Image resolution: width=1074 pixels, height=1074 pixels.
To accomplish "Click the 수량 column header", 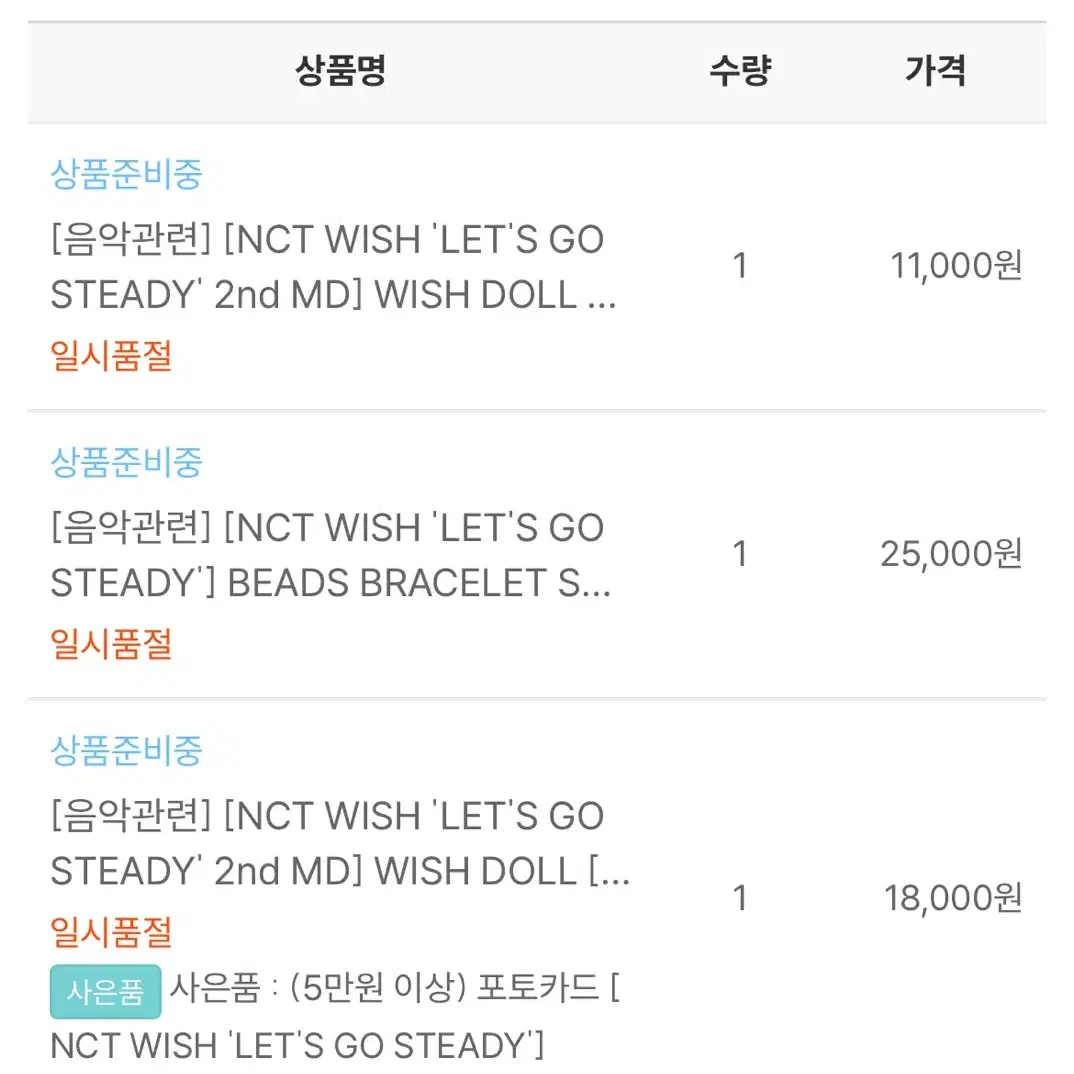I will pos(740,71).
